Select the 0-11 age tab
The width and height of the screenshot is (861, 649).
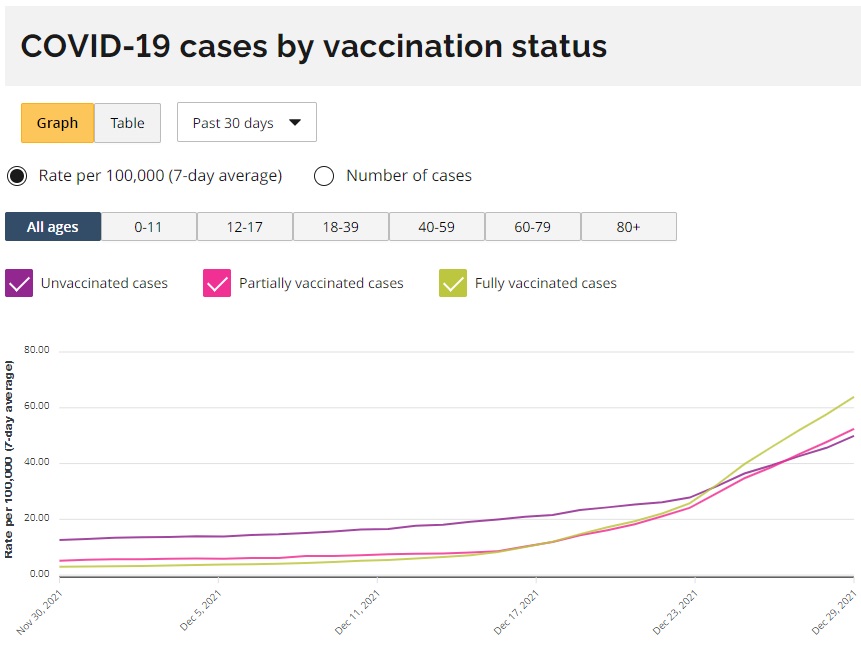(148, 227)
